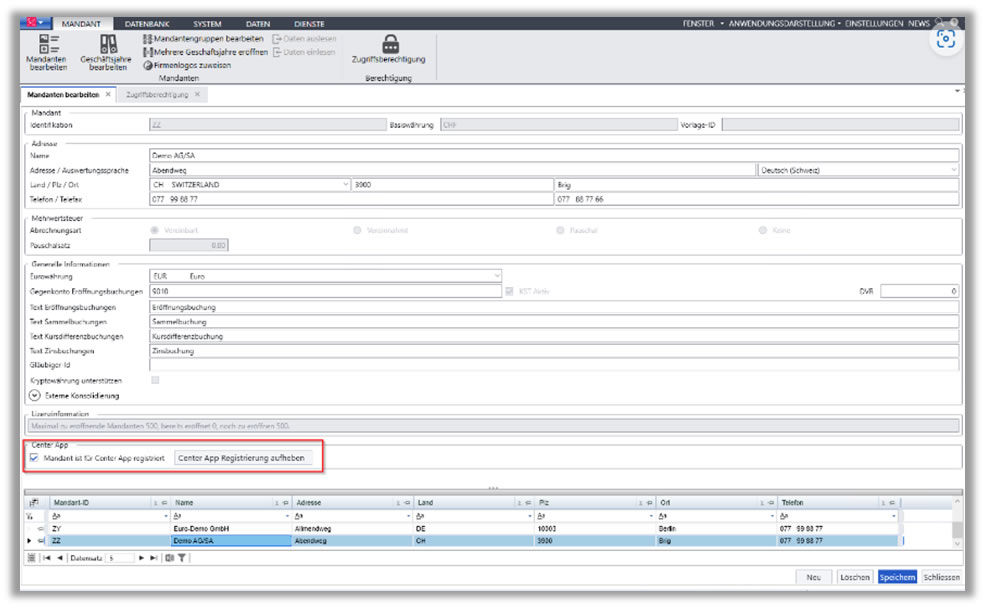Open Eurowährung dropdown showing EUR Euro
Viewport: 985px width, 608px height.
(x=496, y=276)
